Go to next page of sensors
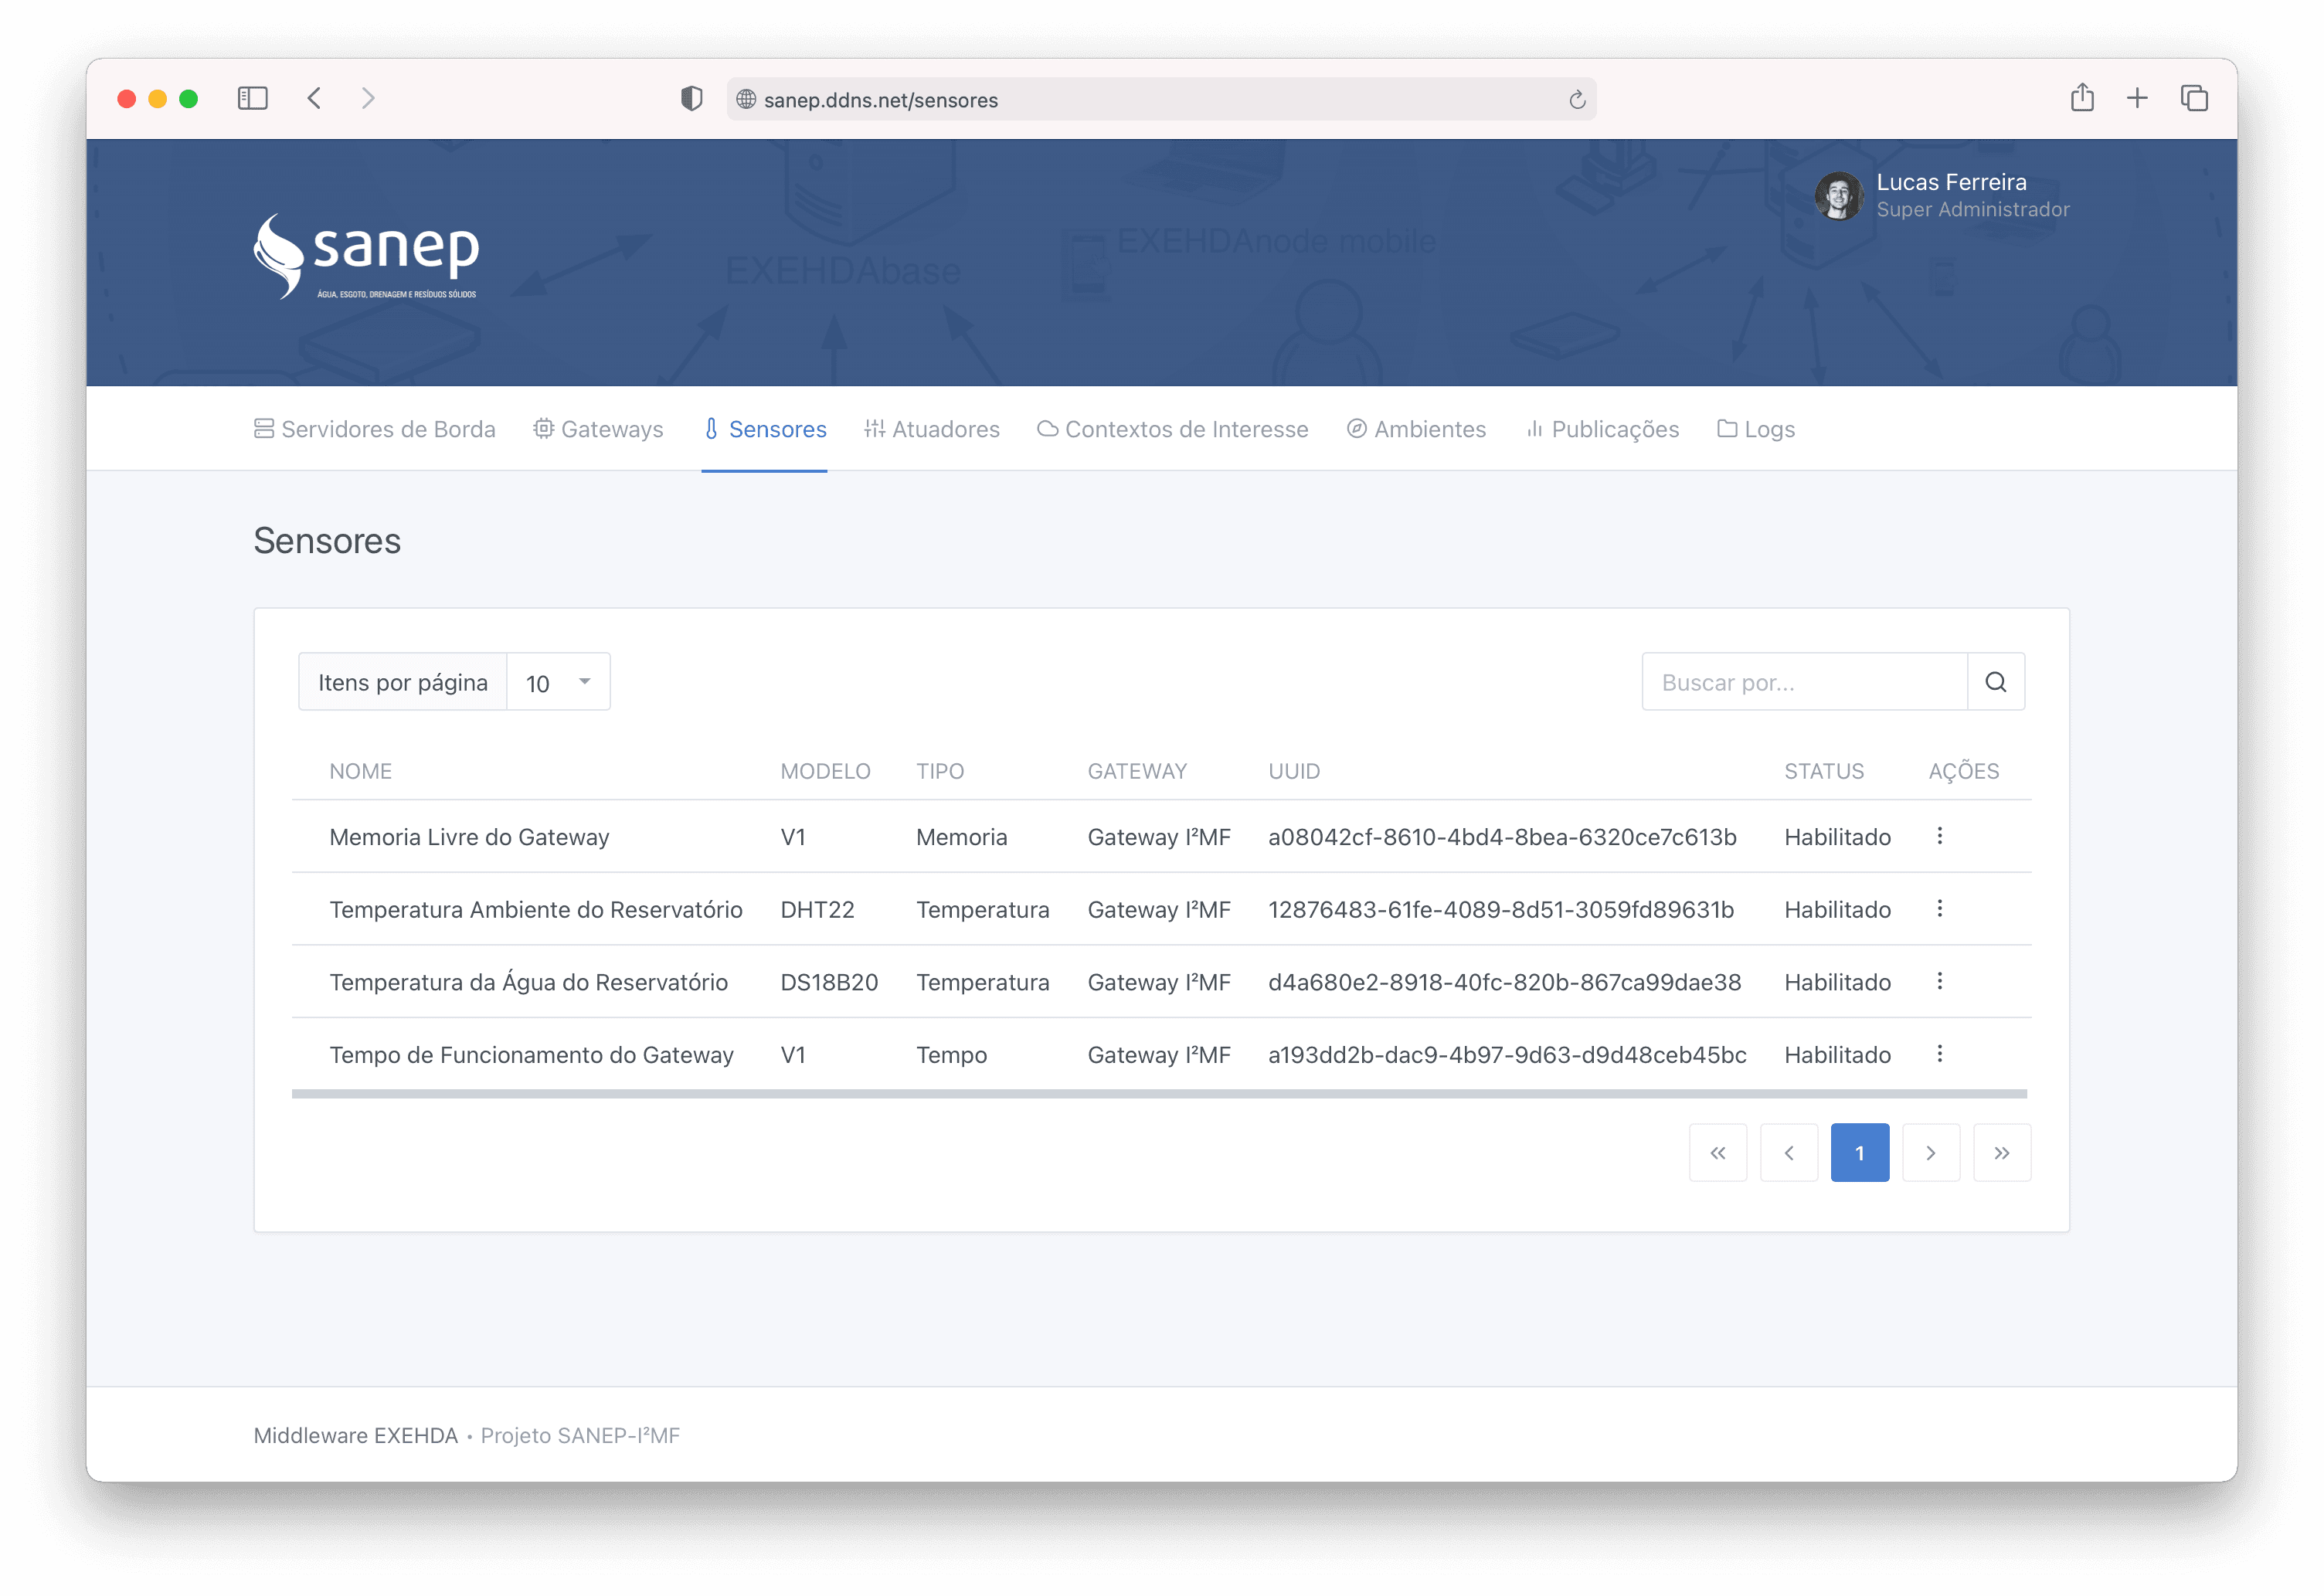 pos(1930,1153)
